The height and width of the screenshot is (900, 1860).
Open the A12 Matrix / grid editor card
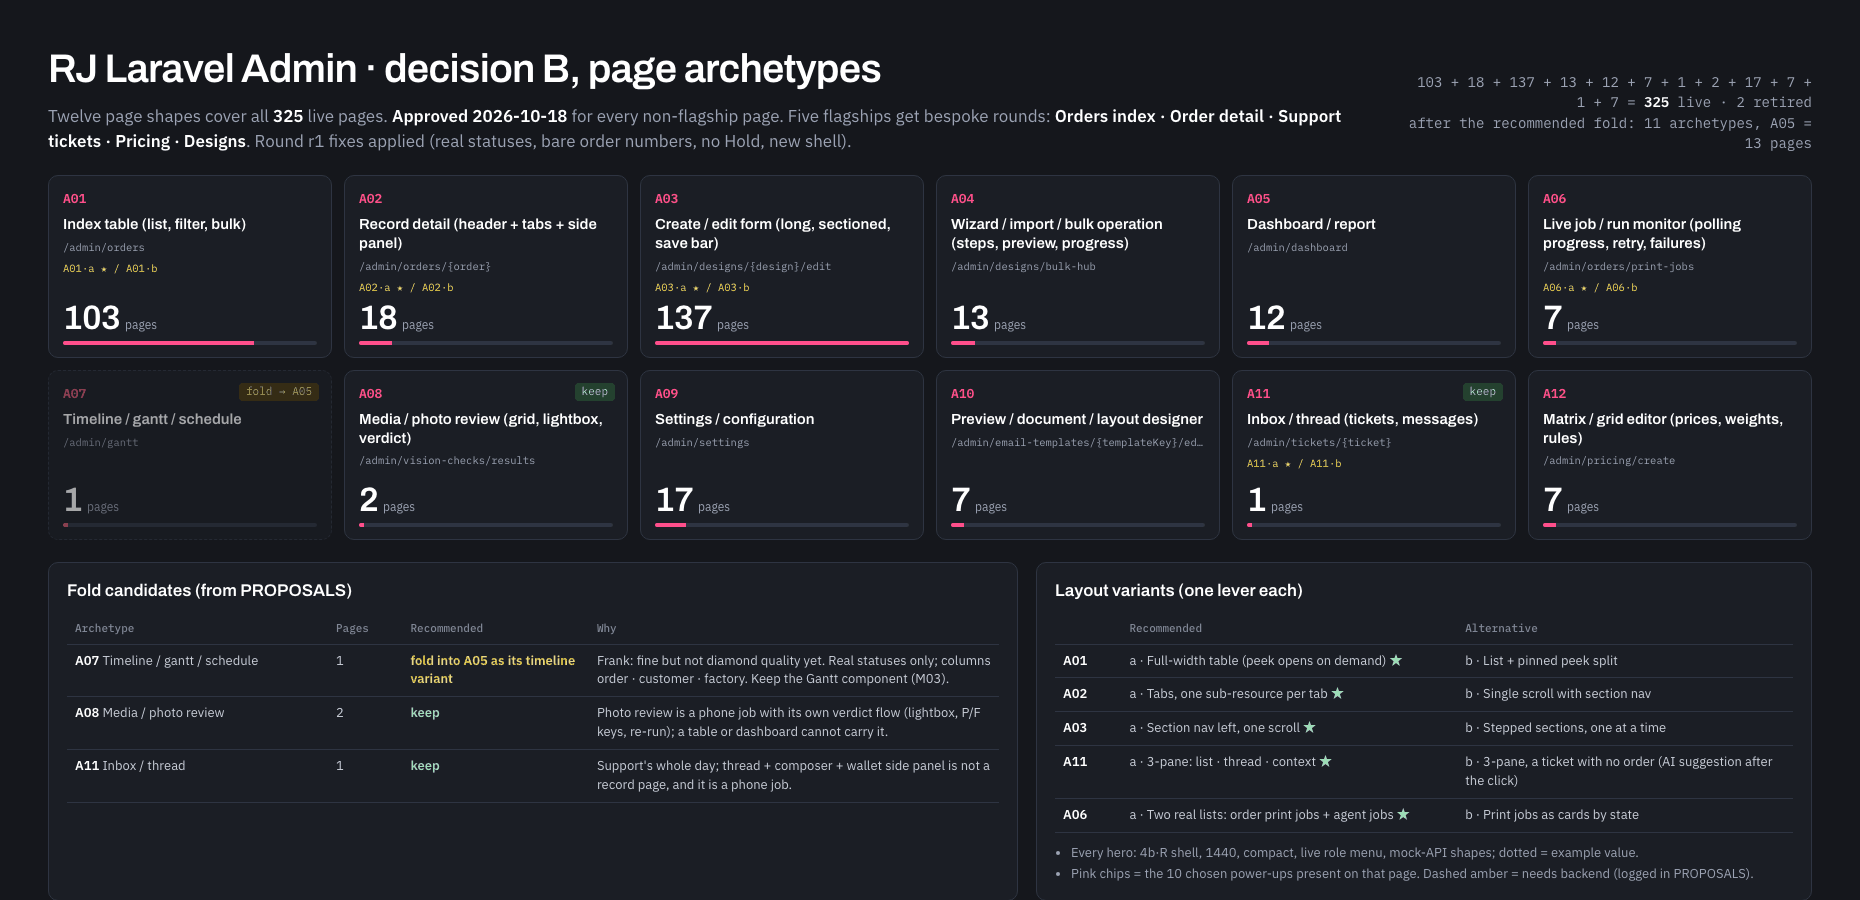(x=1670, y=455)
